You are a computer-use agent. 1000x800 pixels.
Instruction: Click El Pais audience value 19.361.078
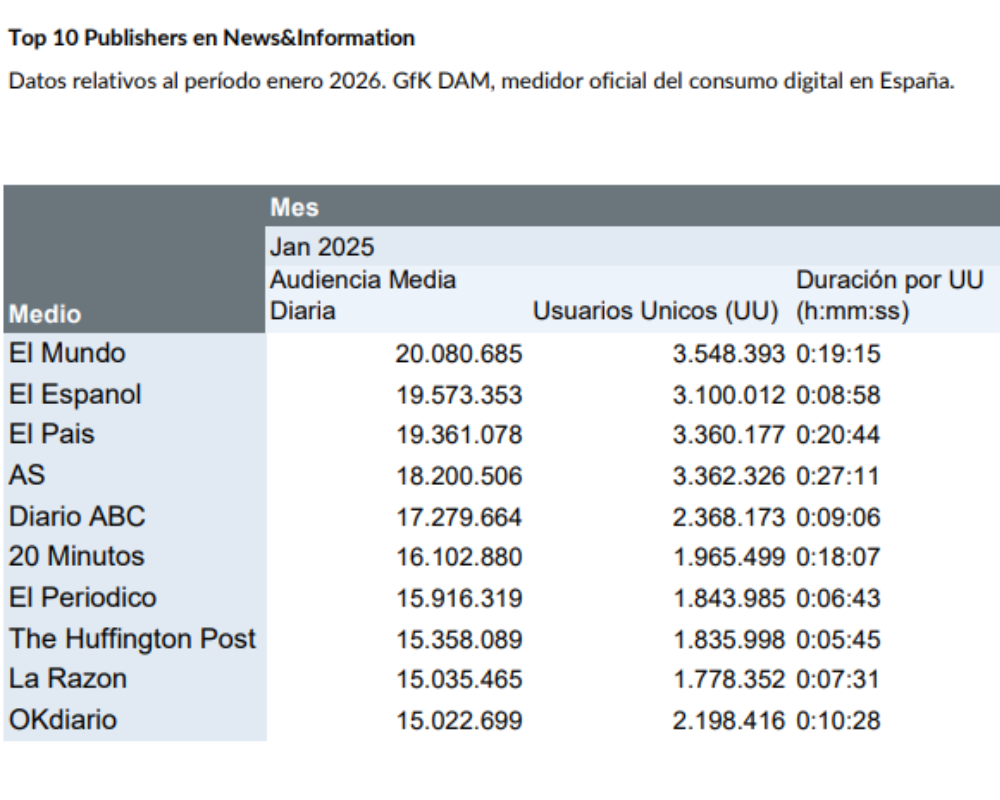pos(459,435)
